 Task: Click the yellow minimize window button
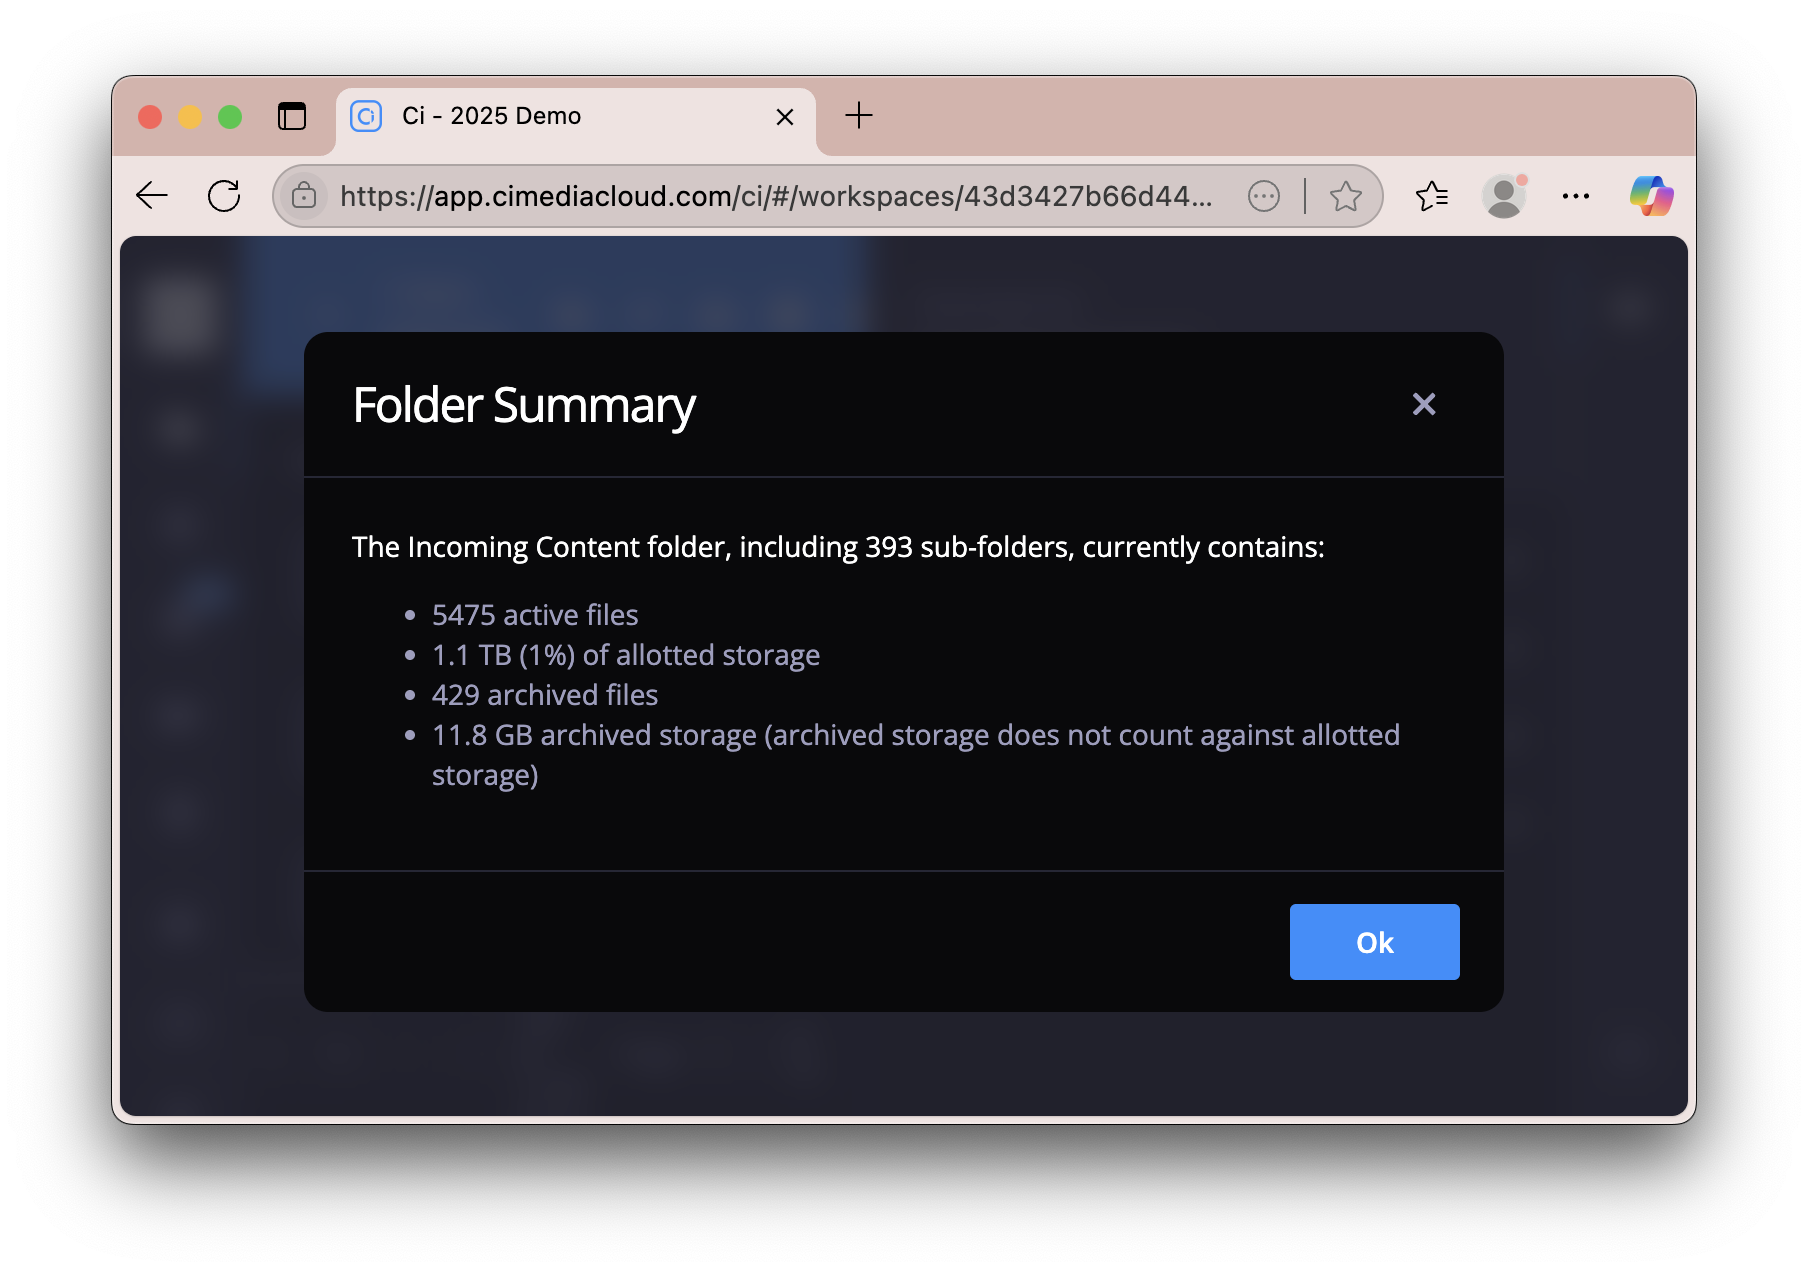[190, 117]
